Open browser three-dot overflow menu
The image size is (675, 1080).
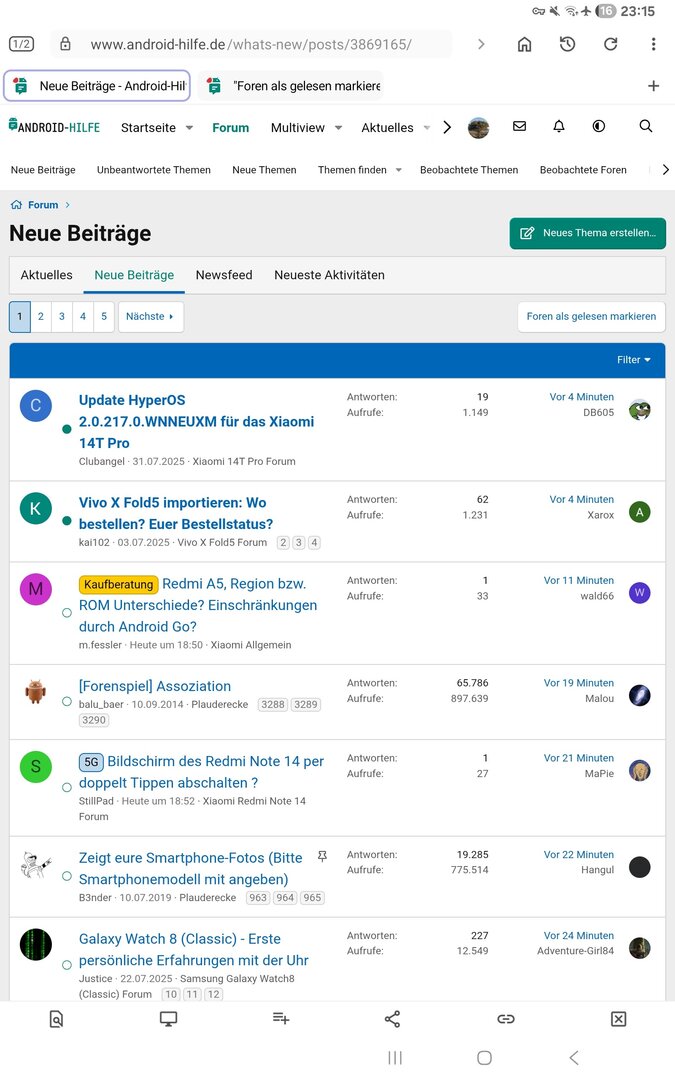653,44
